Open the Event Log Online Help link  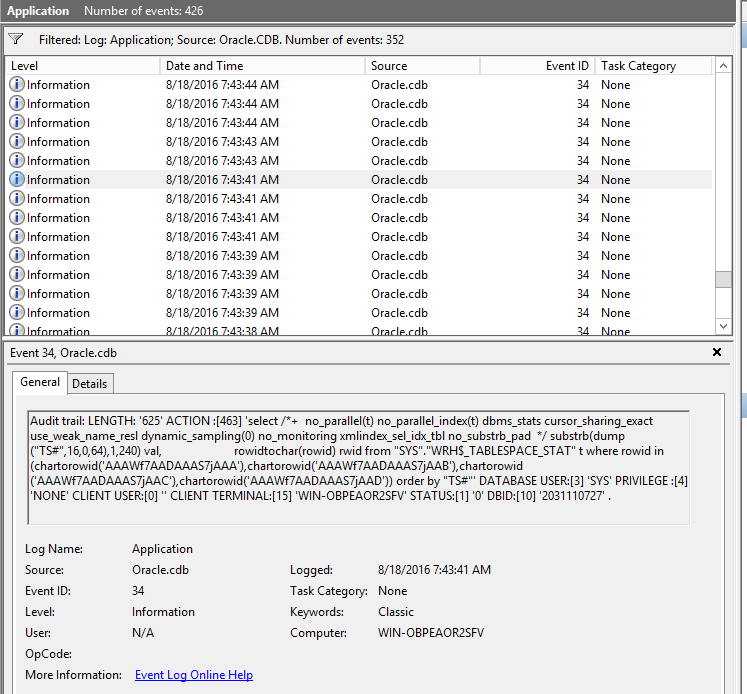click(193, 675)
